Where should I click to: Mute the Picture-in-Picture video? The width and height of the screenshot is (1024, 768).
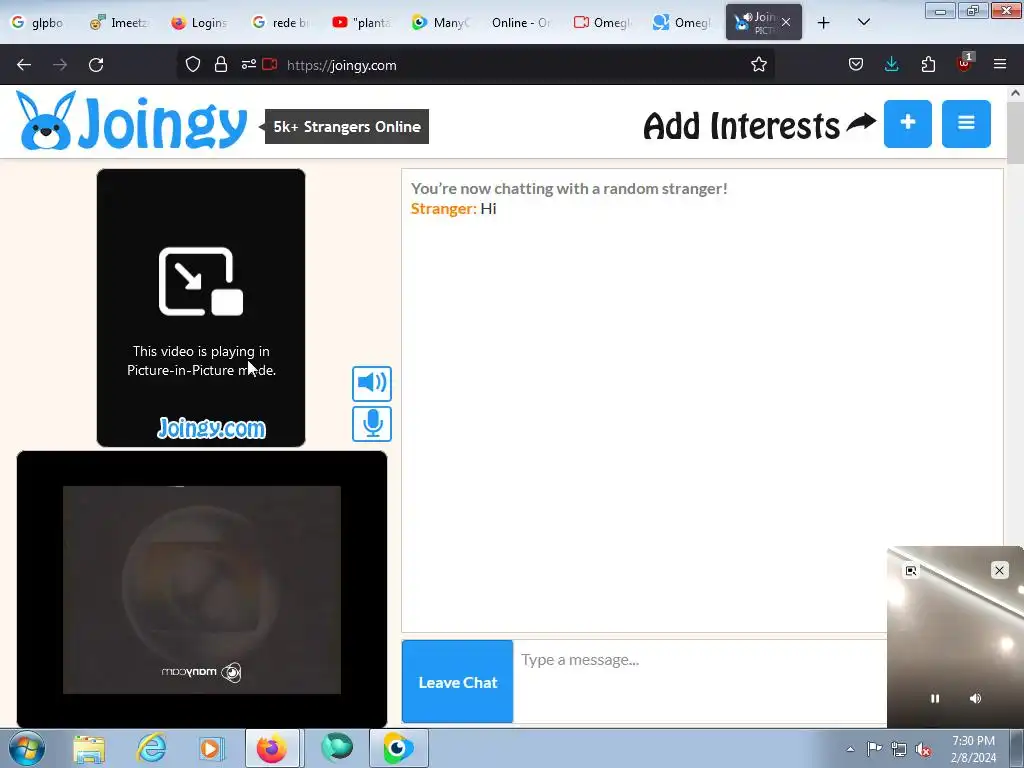click(x=975, y=698)
